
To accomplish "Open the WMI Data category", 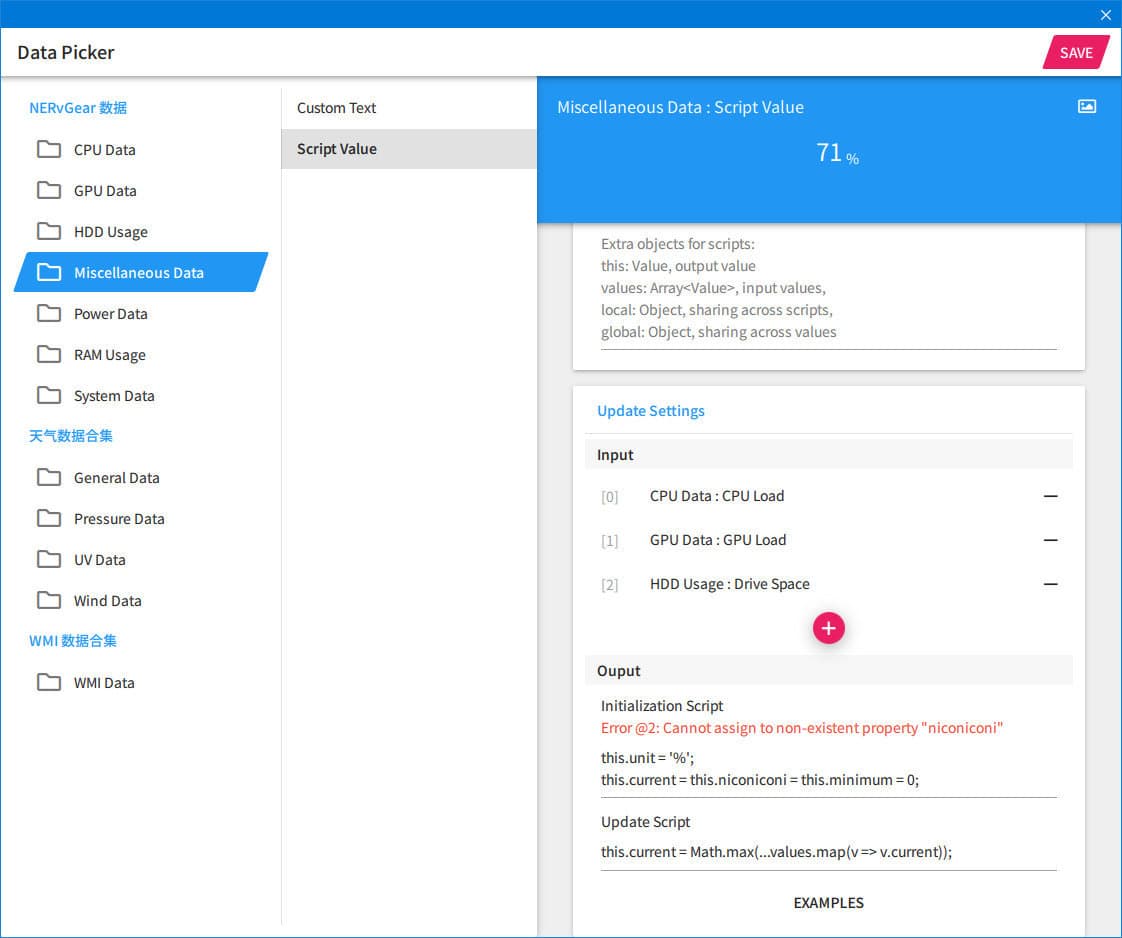I will pyautogui.click(x=141, y=683).
